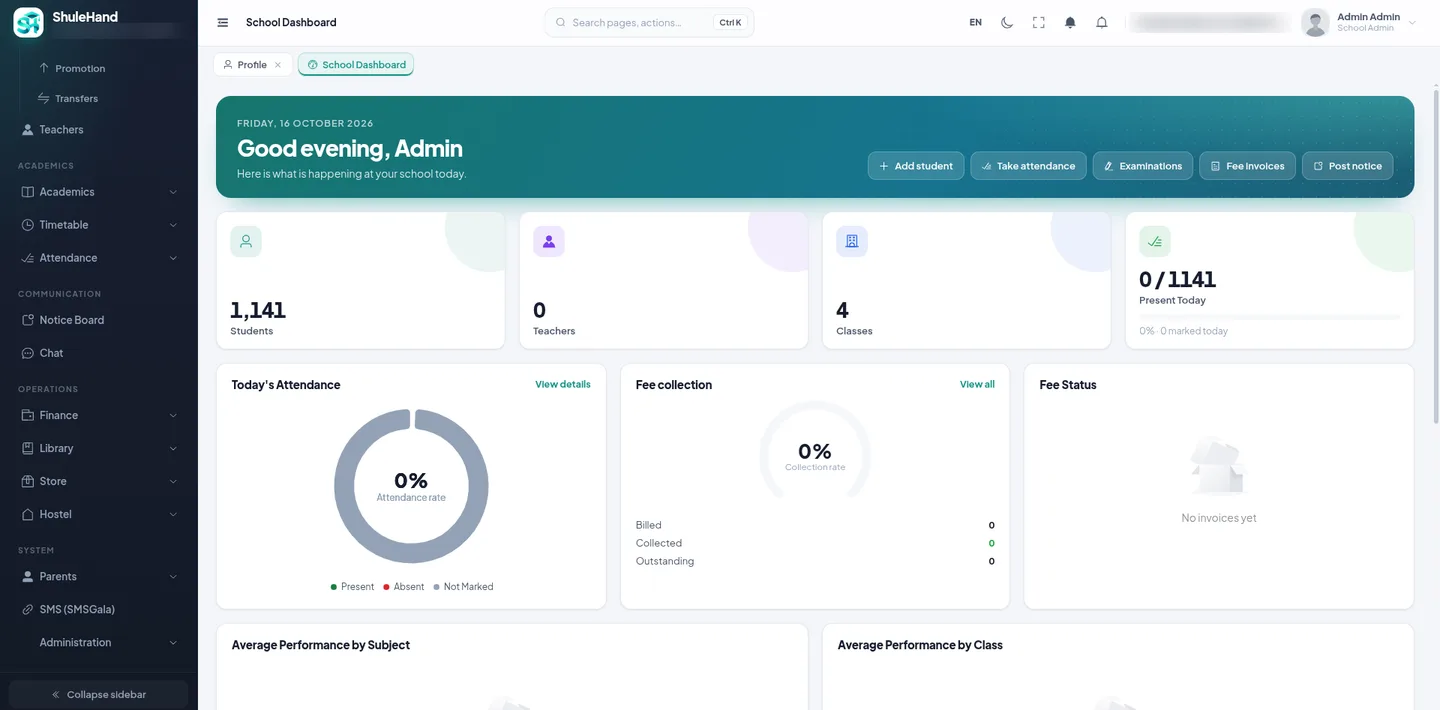Expand the Library submenu chevron
This screenshot has height=710, width=1440.
(173, 448)
